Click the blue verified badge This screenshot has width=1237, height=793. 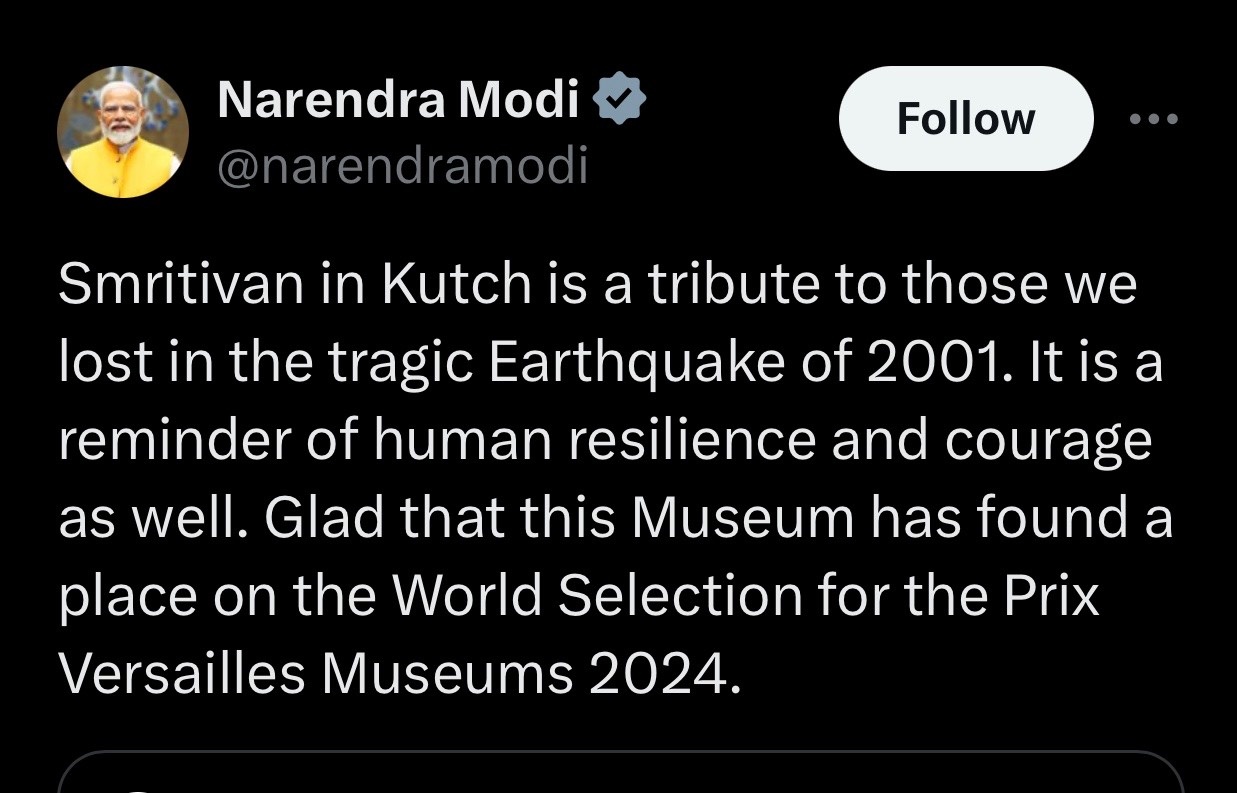point(620,98)
